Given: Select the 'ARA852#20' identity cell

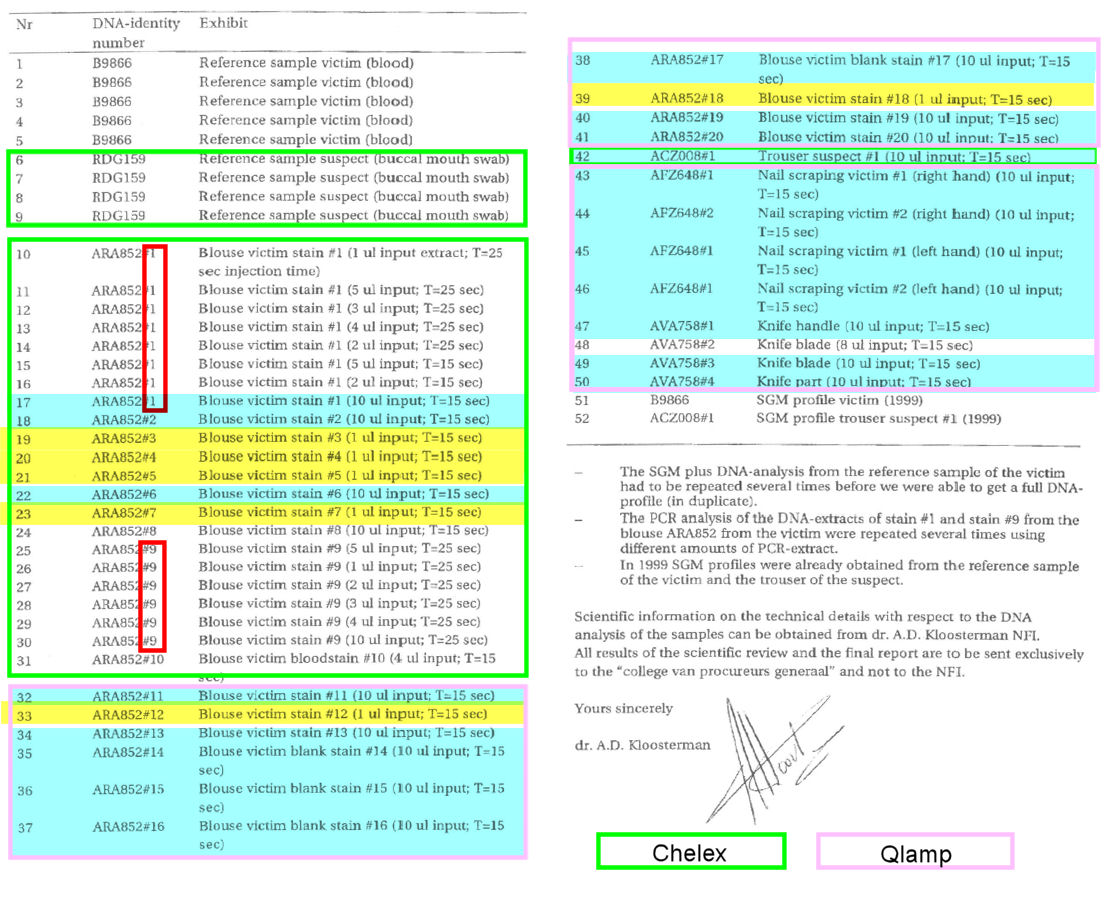Looking at the screenshot, I should (x=687, y=137).
